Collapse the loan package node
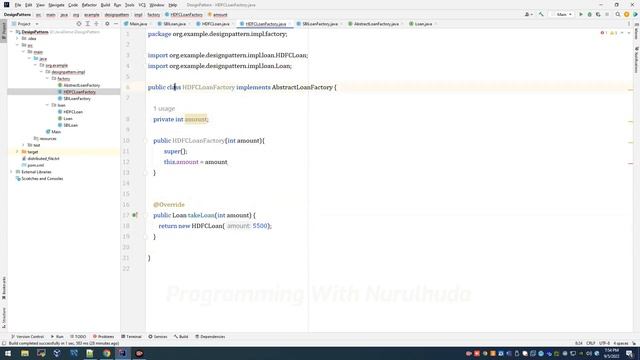The image size is (640, 360). coord(48,105)
